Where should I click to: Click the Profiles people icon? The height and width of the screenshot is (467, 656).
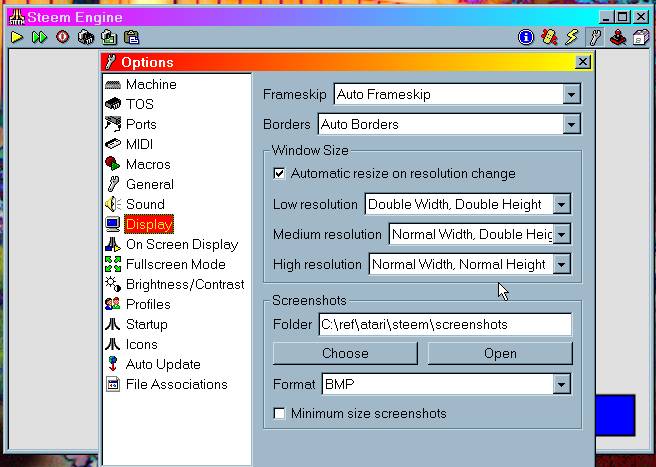113,304
